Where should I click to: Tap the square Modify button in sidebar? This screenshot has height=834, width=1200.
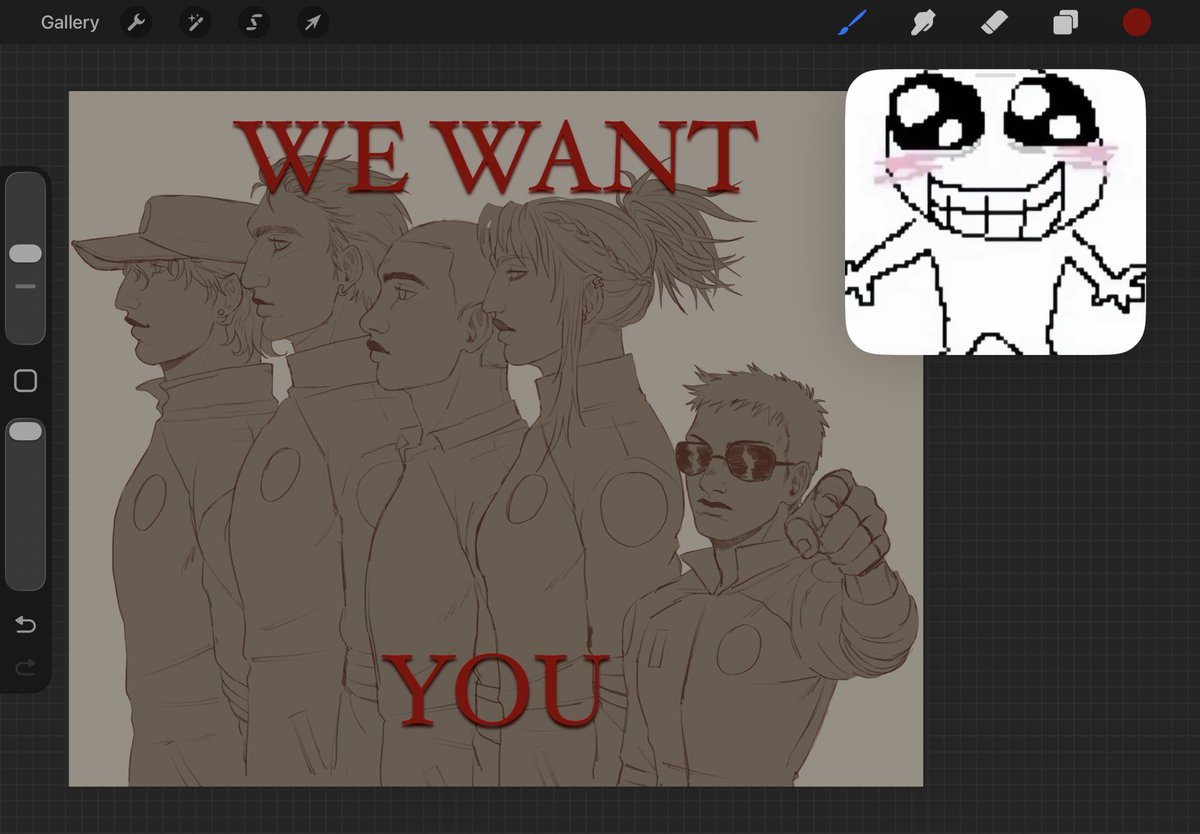26,381
